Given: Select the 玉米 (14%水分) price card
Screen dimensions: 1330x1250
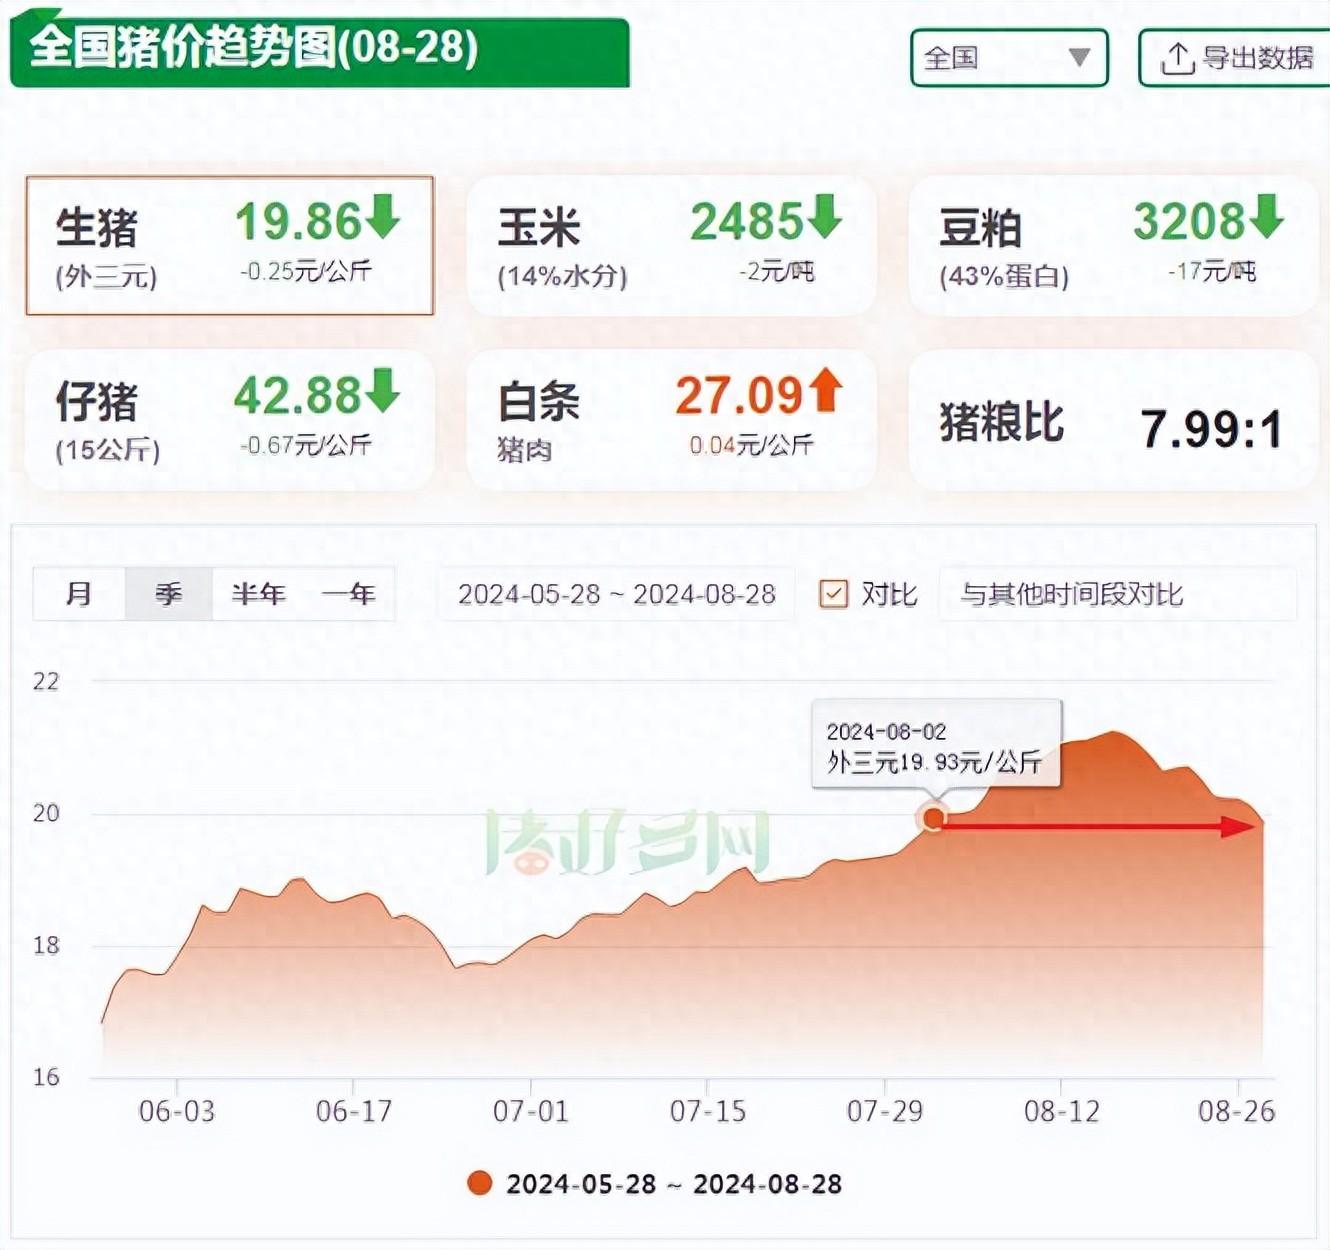Looking at the screenshot, I should [x=671, y=246].
